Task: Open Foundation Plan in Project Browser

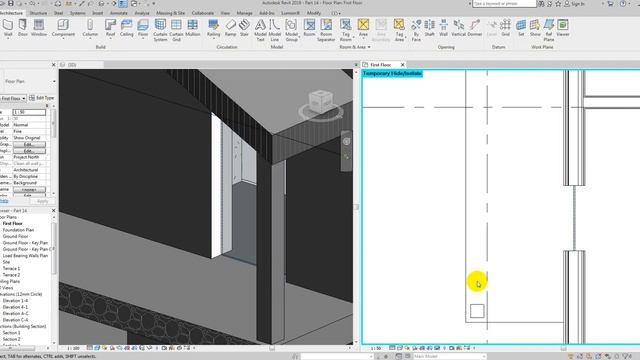Action: click(18, 230)
